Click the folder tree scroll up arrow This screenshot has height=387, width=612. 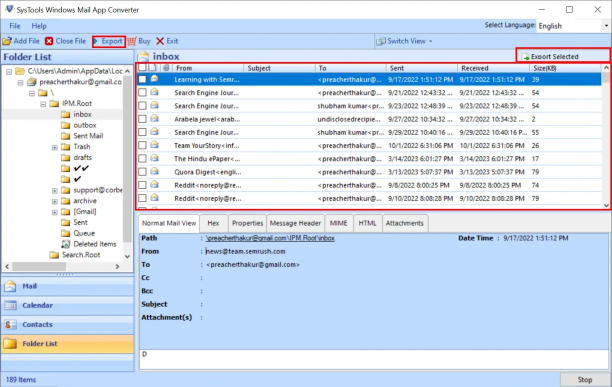127,71
